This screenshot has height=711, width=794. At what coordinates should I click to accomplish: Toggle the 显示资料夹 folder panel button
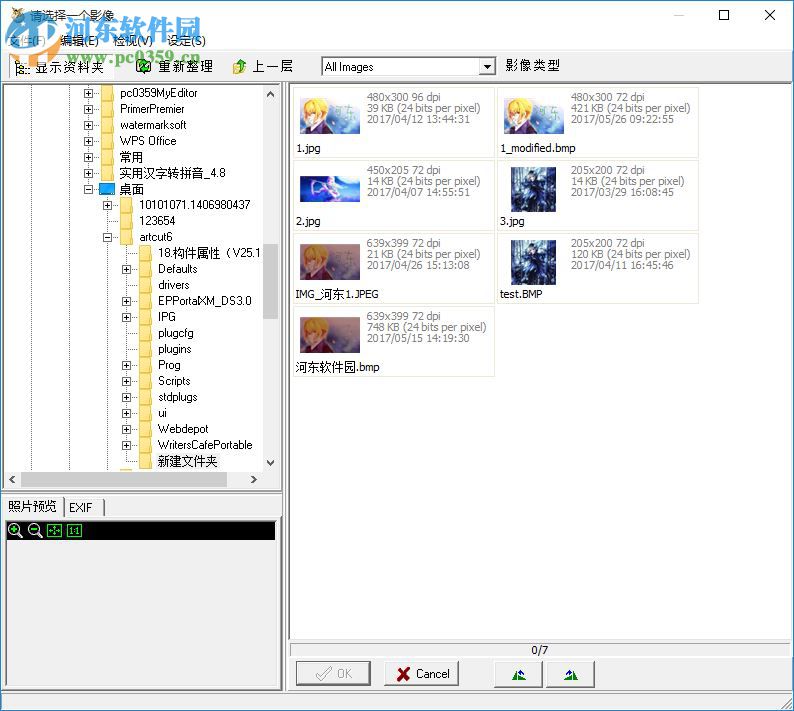[59, 67]
